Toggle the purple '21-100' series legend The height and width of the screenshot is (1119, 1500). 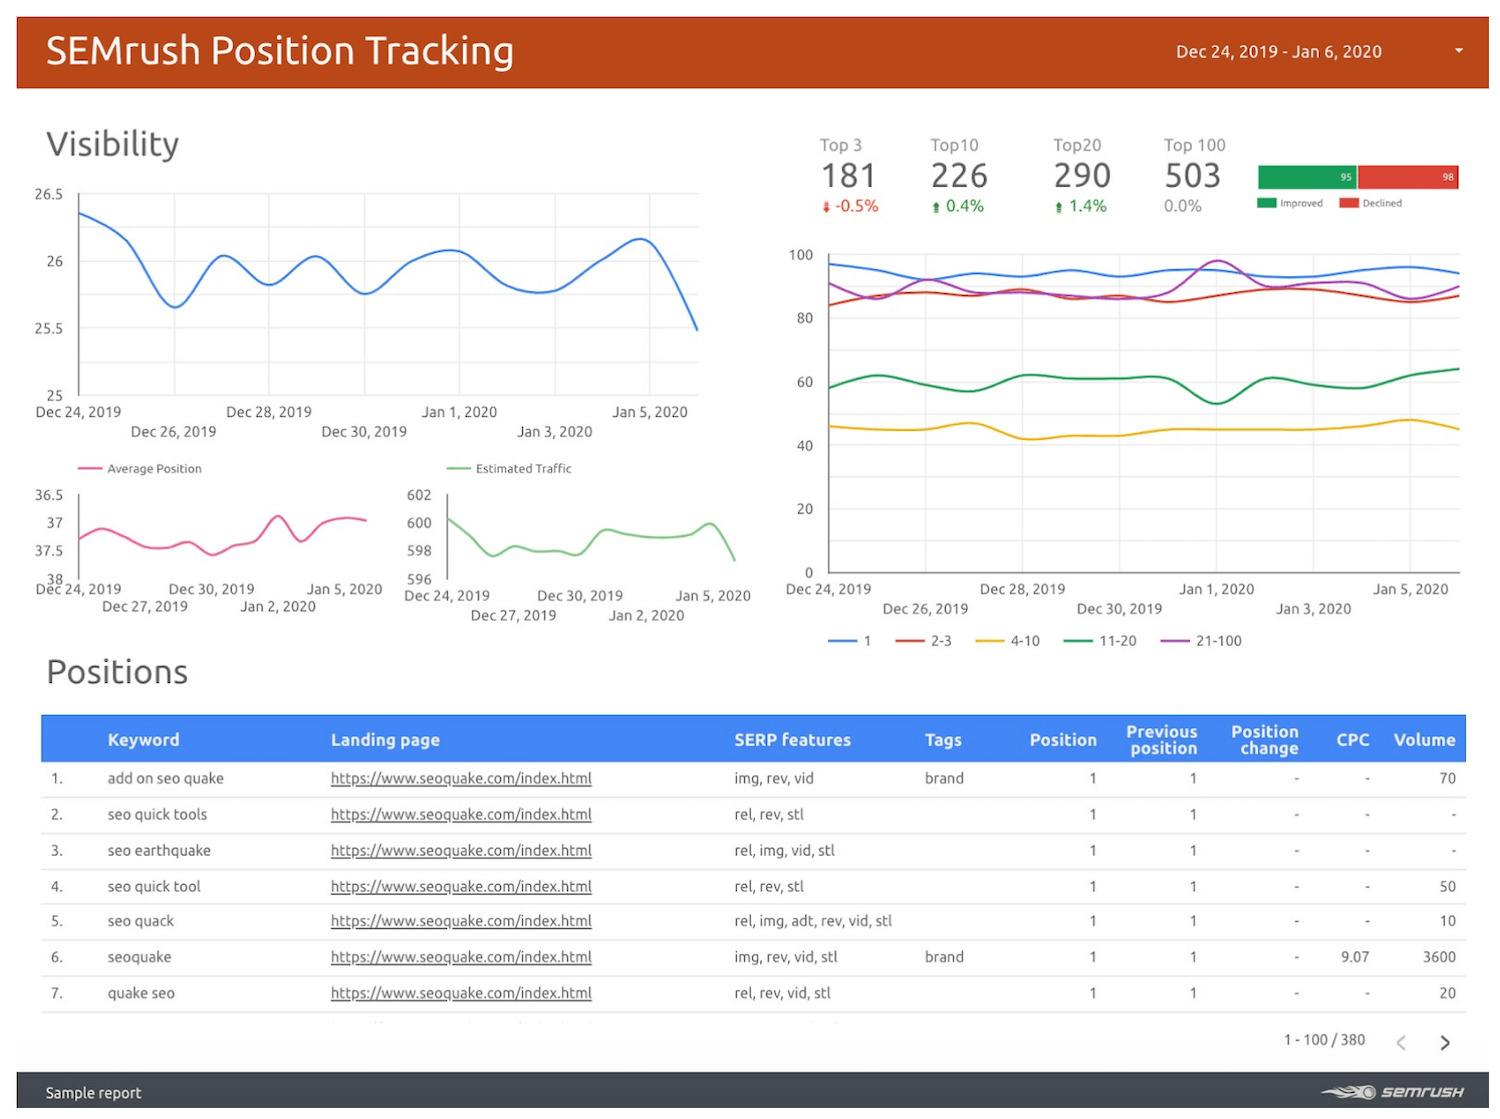pyautogui.click(x=1201, y=641)
